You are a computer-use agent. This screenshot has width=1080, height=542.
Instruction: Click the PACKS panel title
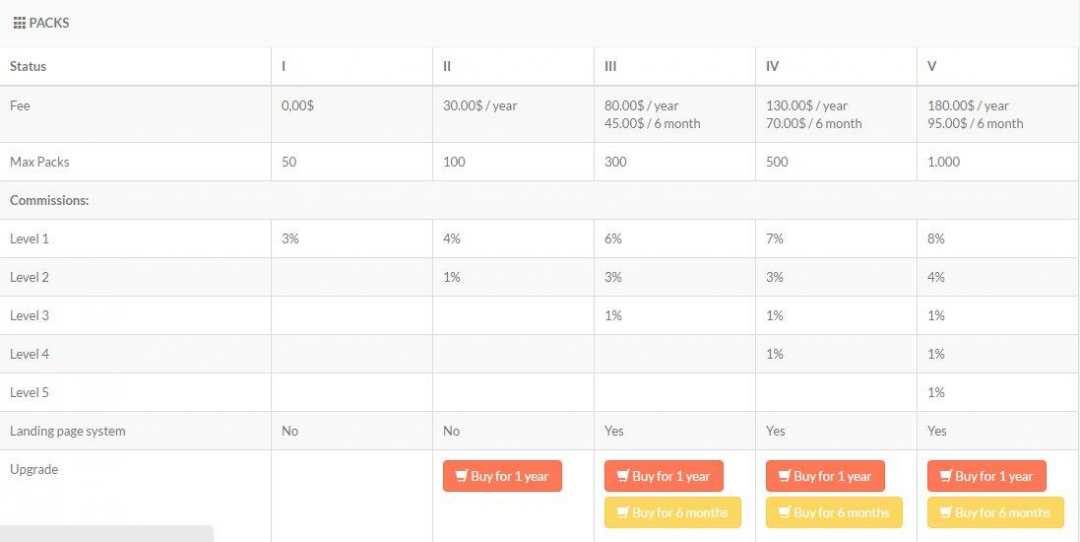[49, 23]
